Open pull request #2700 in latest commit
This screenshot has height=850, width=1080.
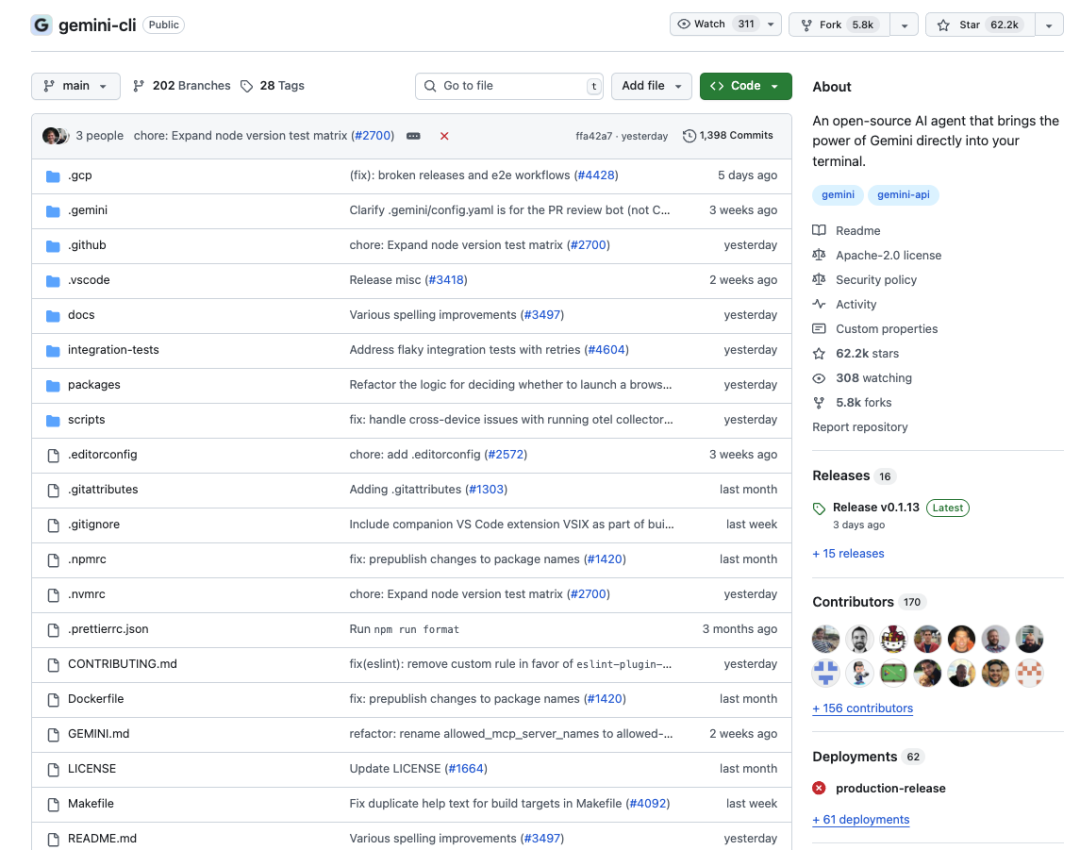click(373, 136)
